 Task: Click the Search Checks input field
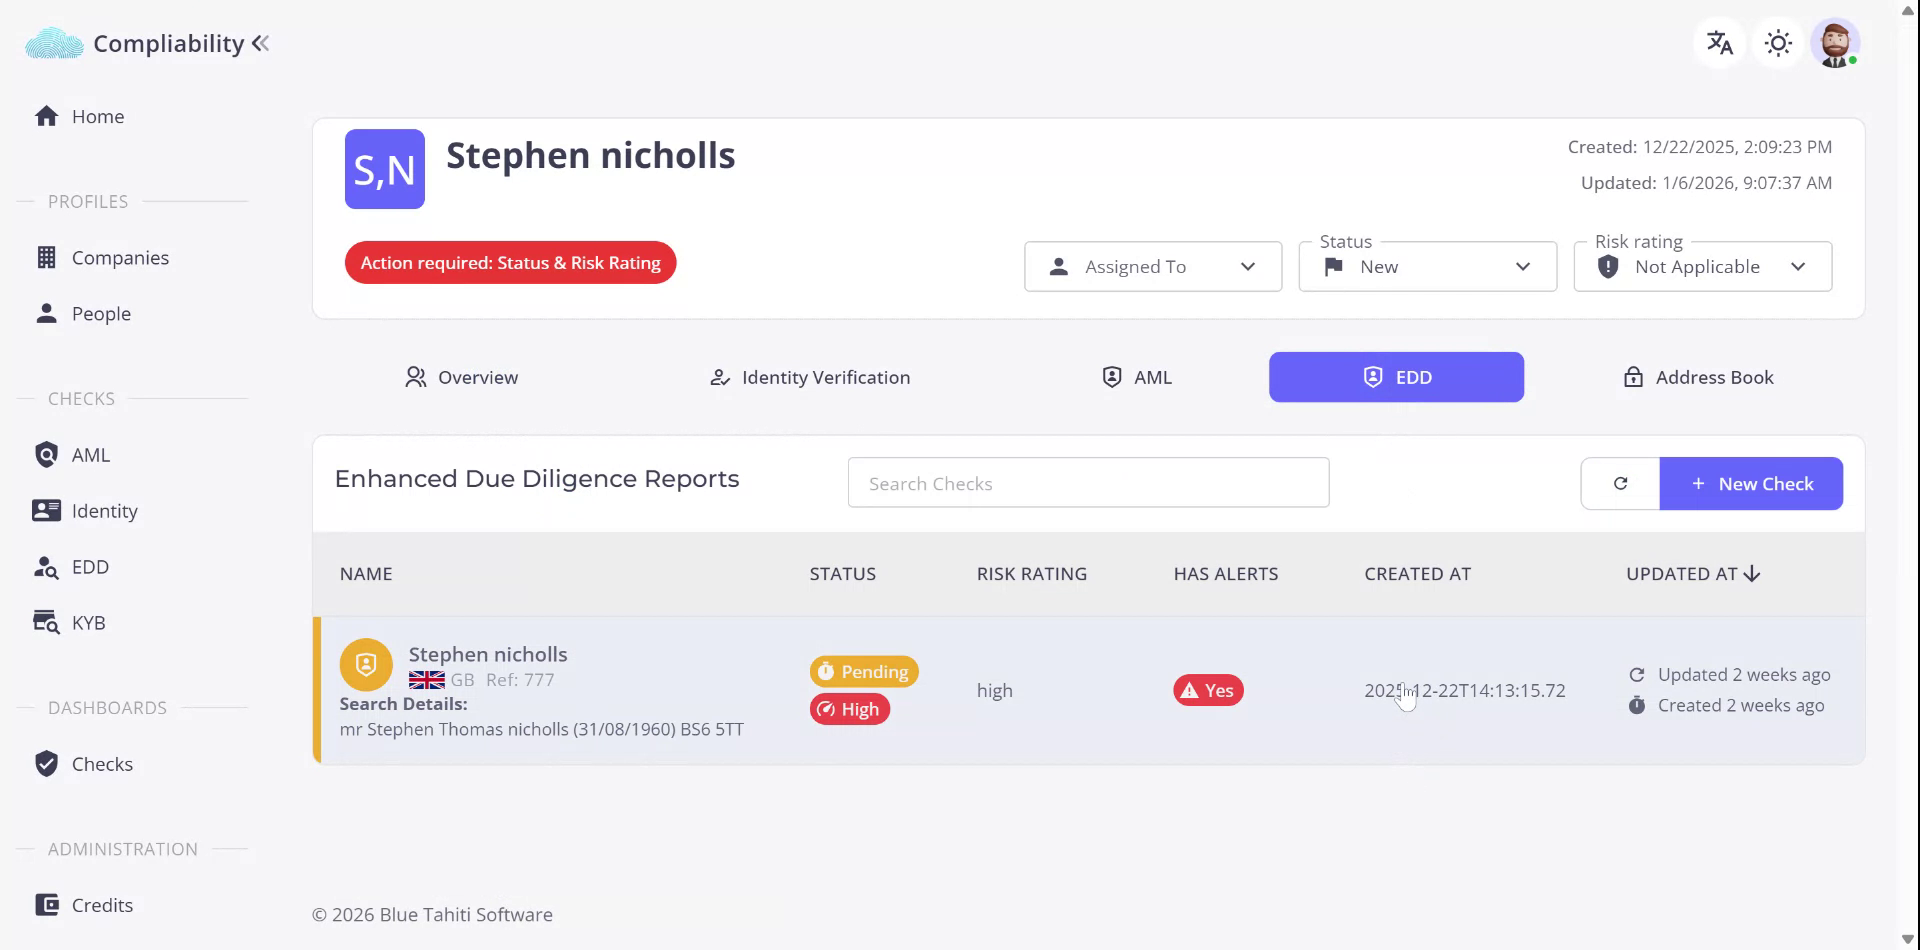(x=1088, y=484)
